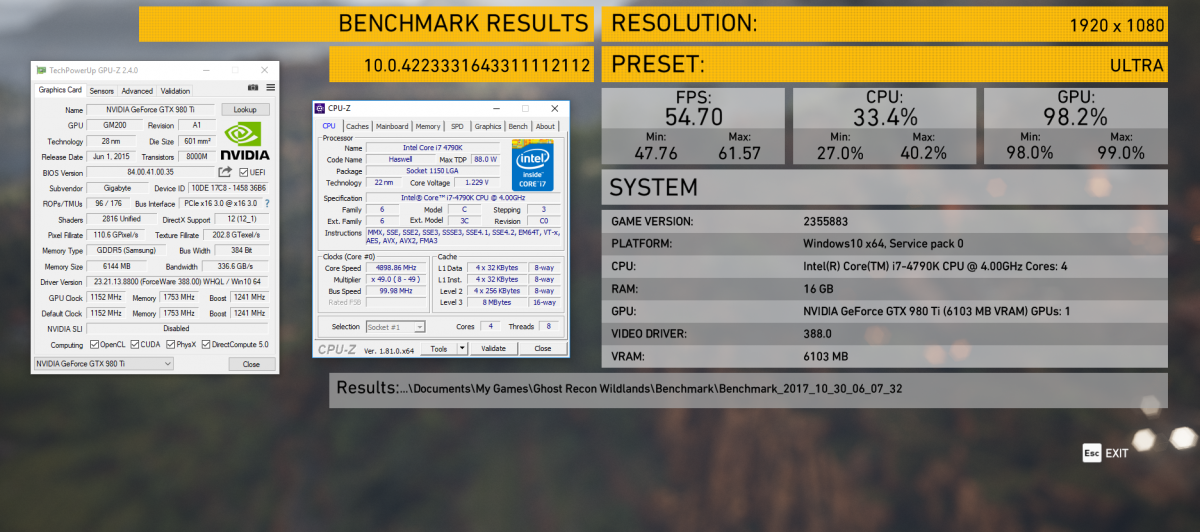The height and width of the screenshot is (532, 1200).
Task: Open the About tab in CPU-Z
Action: (545, 127)
